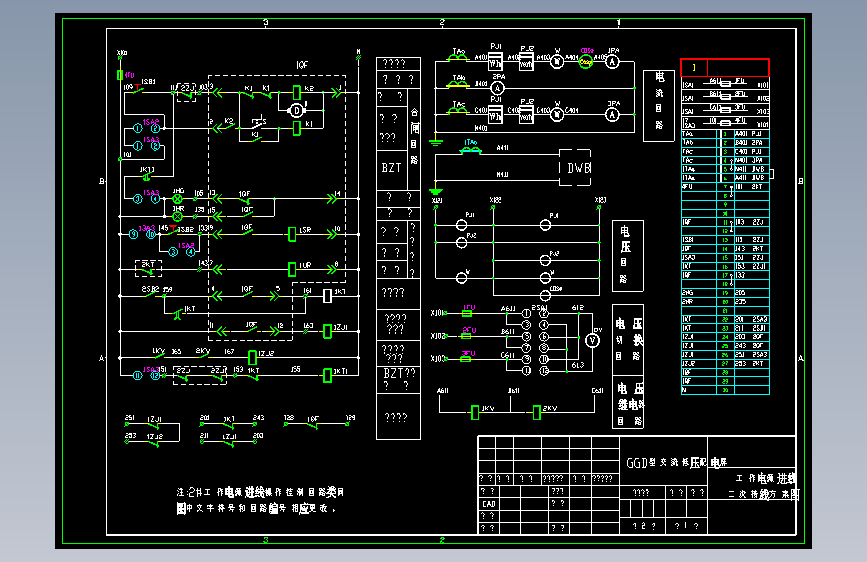Click the 1ZJ1 relay coil
The width and height of the screenshot is (867, 562).
(327, 331)
